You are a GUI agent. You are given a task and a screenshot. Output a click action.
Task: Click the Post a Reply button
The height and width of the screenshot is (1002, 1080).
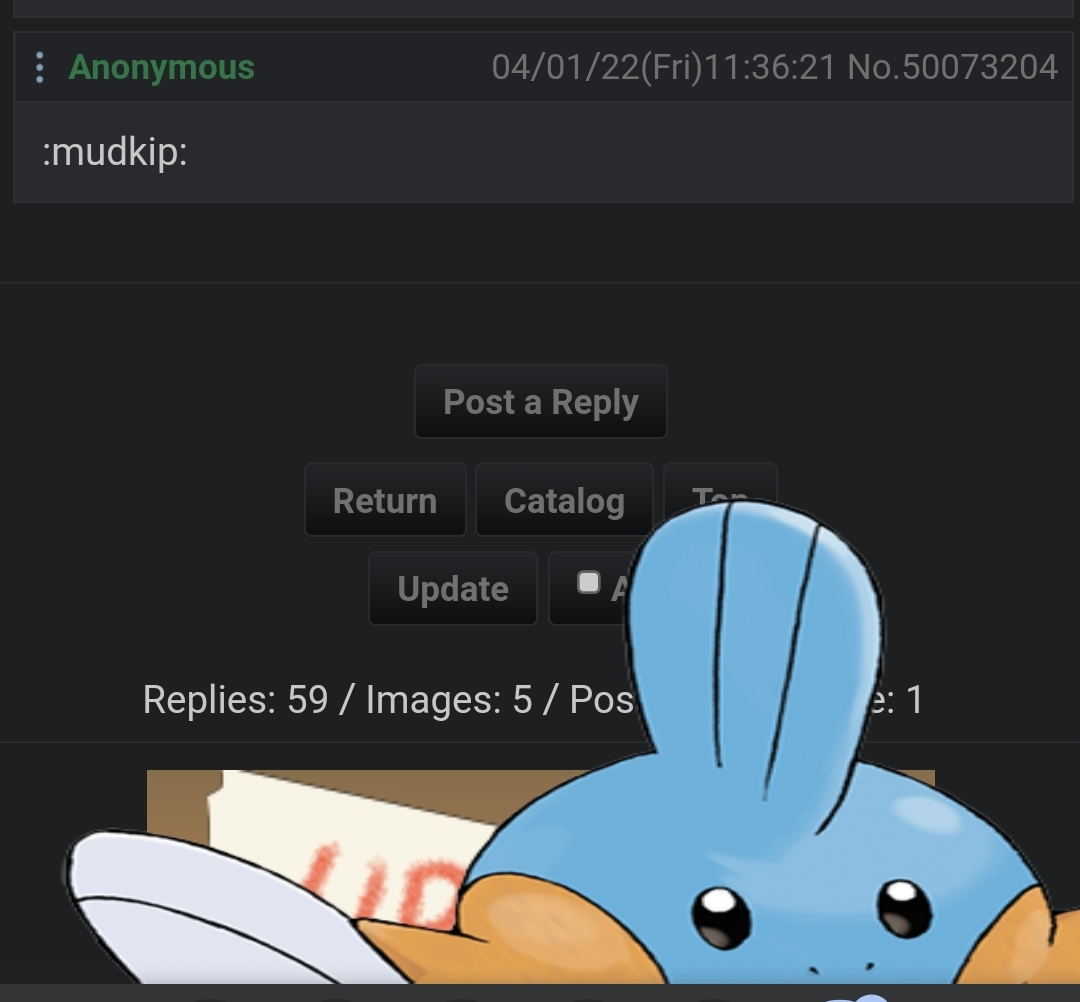coord(541,401)
